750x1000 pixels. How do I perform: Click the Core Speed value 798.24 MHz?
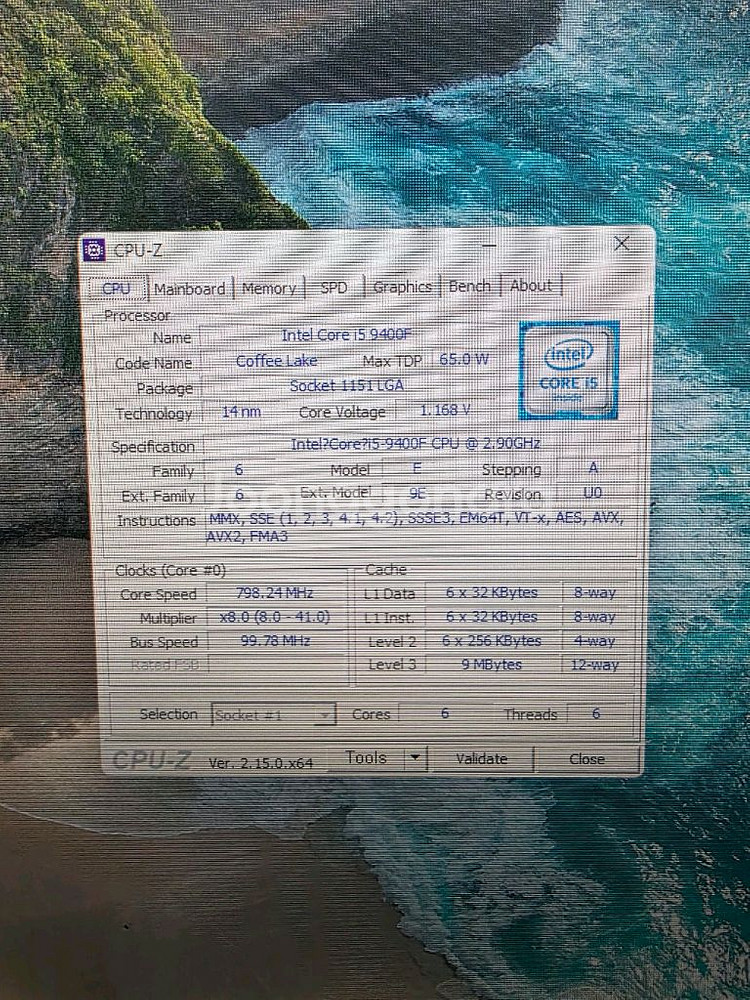point(275,592)
